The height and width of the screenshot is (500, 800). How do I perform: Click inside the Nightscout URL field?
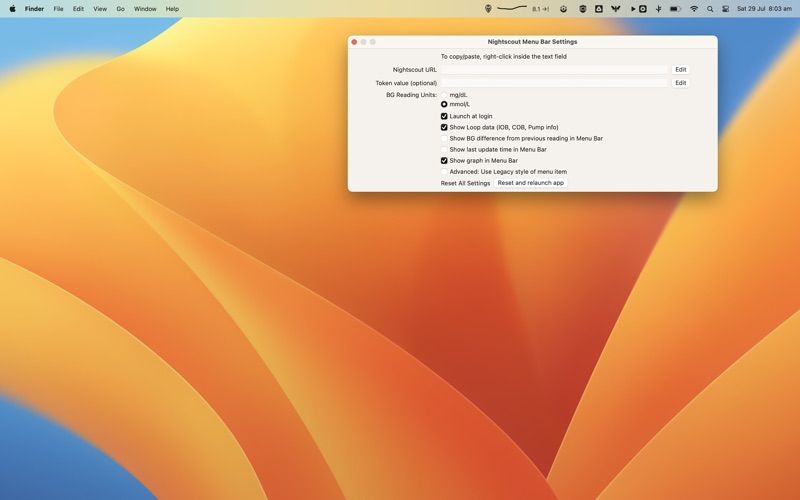(x=554, y=69)
